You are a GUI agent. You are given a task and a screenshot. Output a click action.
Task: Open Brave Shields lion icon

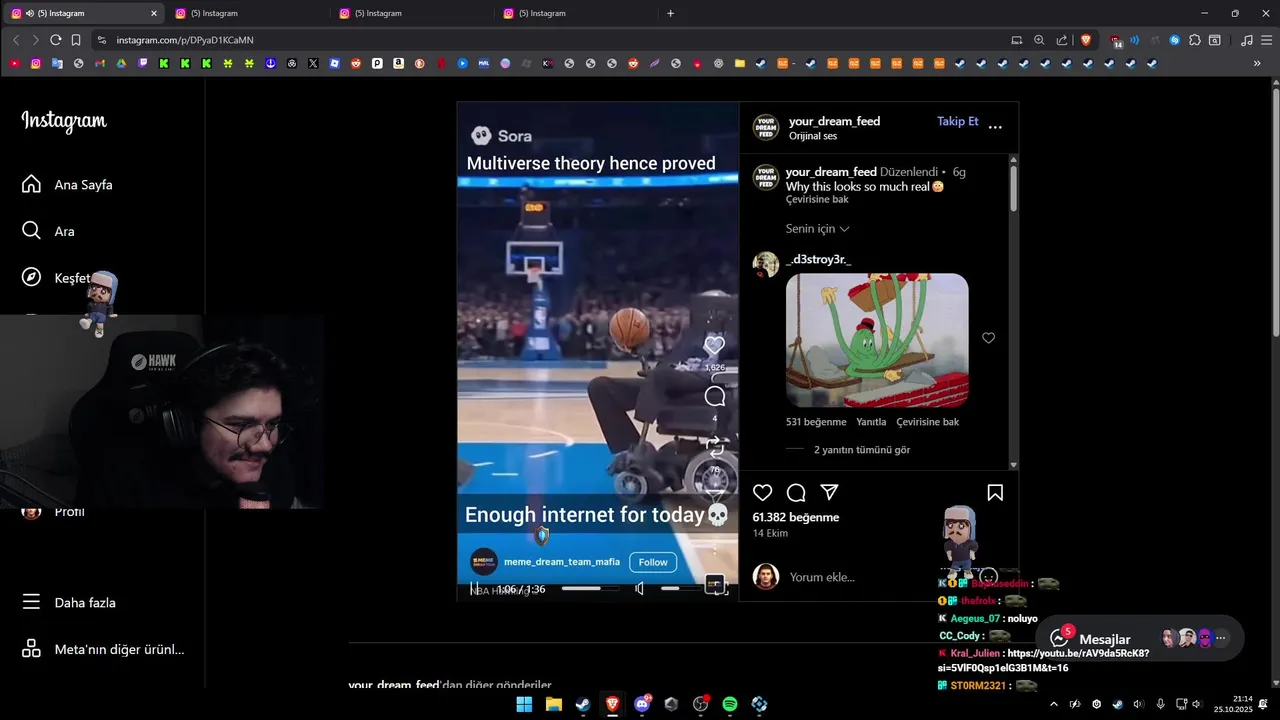coord(1086,40)
